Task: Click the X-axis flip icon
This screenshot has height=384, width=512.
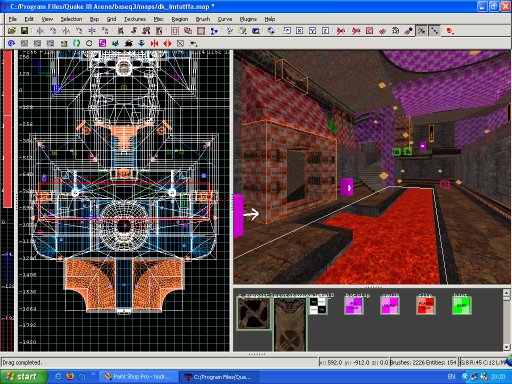Action: click(40, 31)
